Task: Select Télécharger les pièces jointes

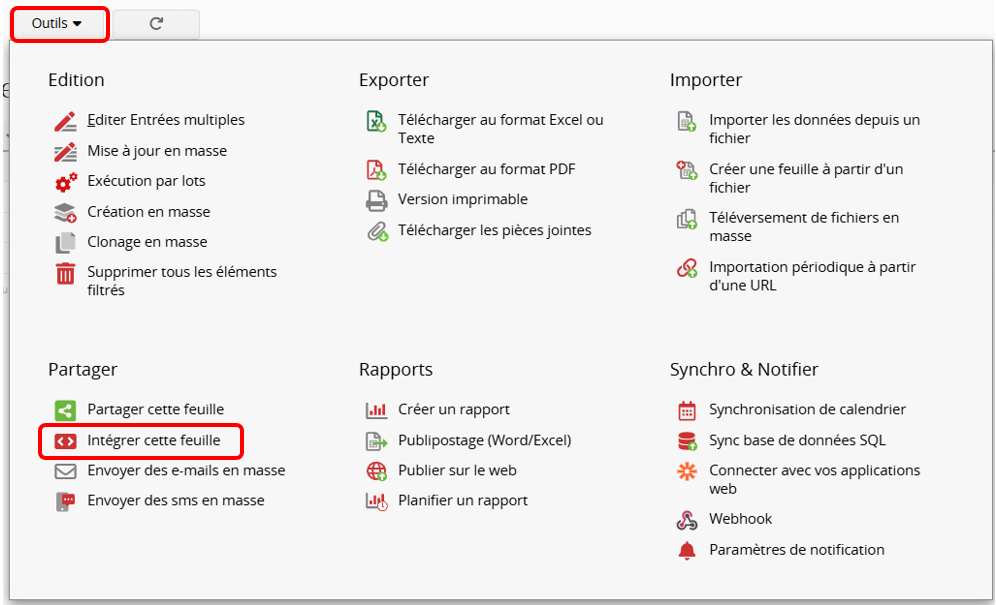Action: (x=494, y=231)
